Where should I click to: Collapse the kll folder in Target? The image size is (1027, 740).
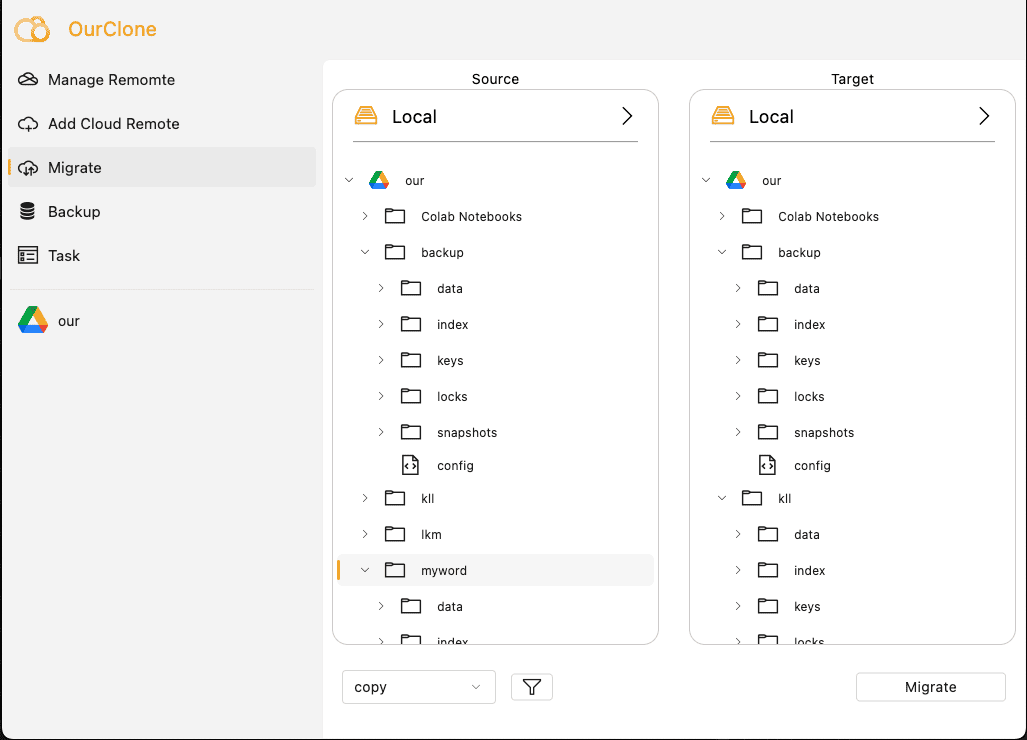coord(722,498)
